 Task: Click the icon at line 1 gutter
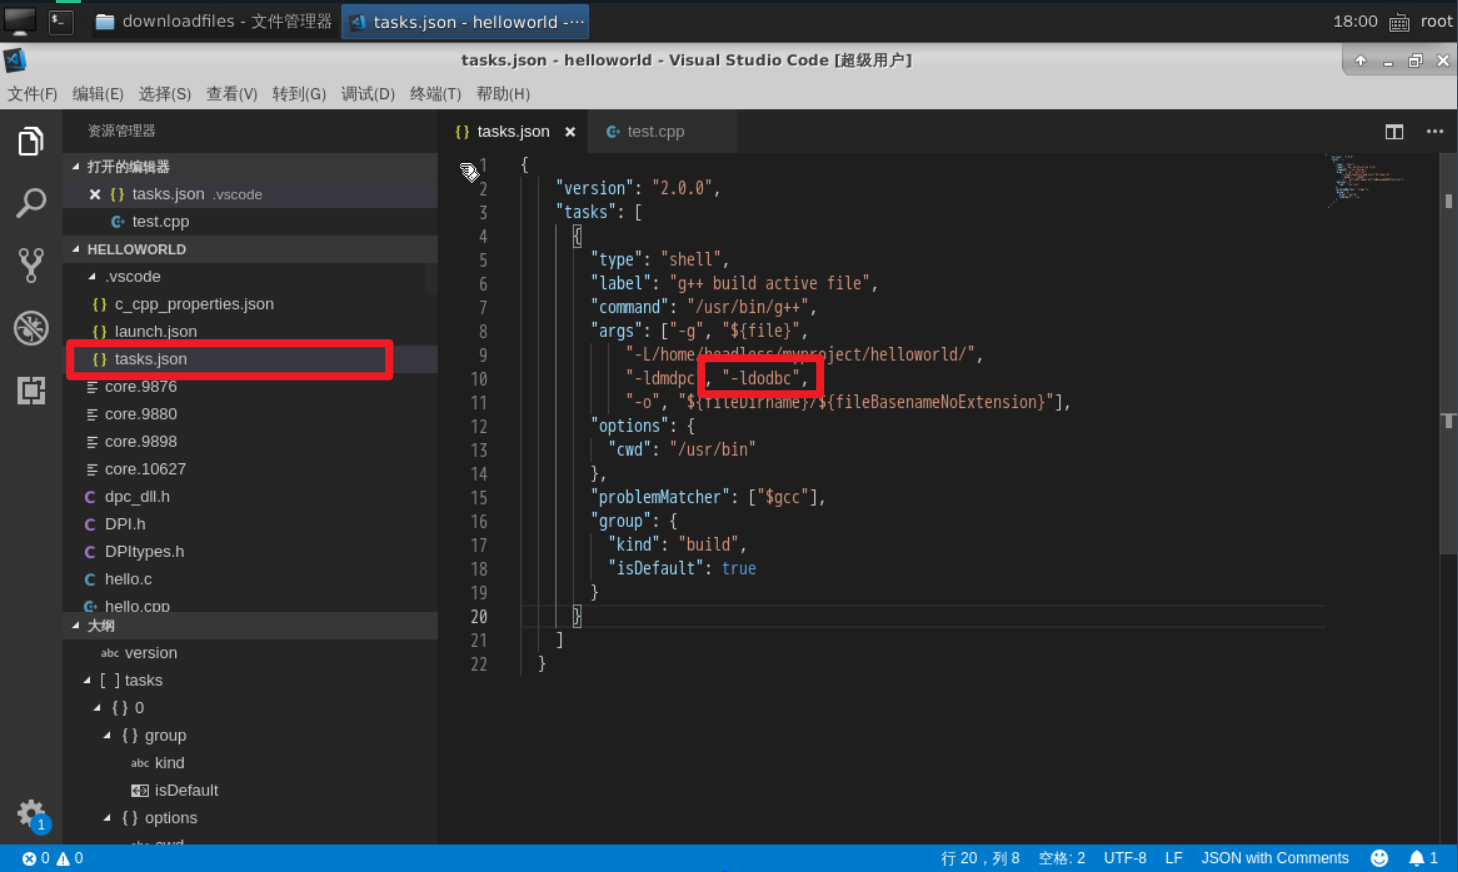pos(469,171)
